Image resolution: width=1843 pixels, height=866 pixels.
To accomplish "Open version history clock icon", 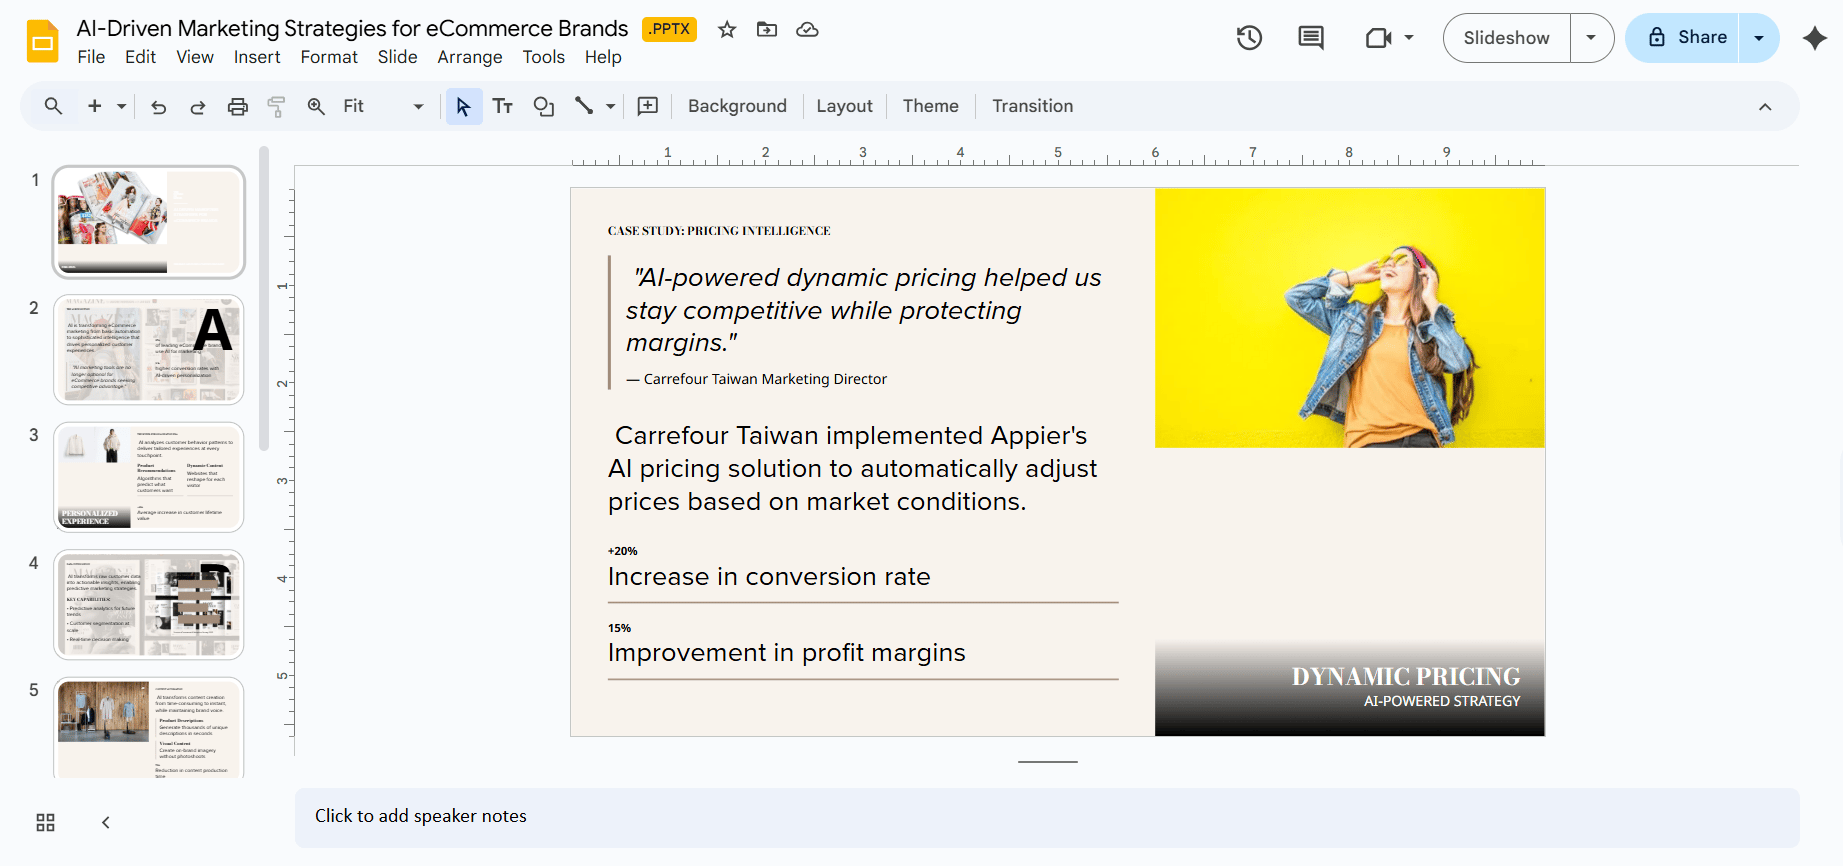I will [1249, 38].
